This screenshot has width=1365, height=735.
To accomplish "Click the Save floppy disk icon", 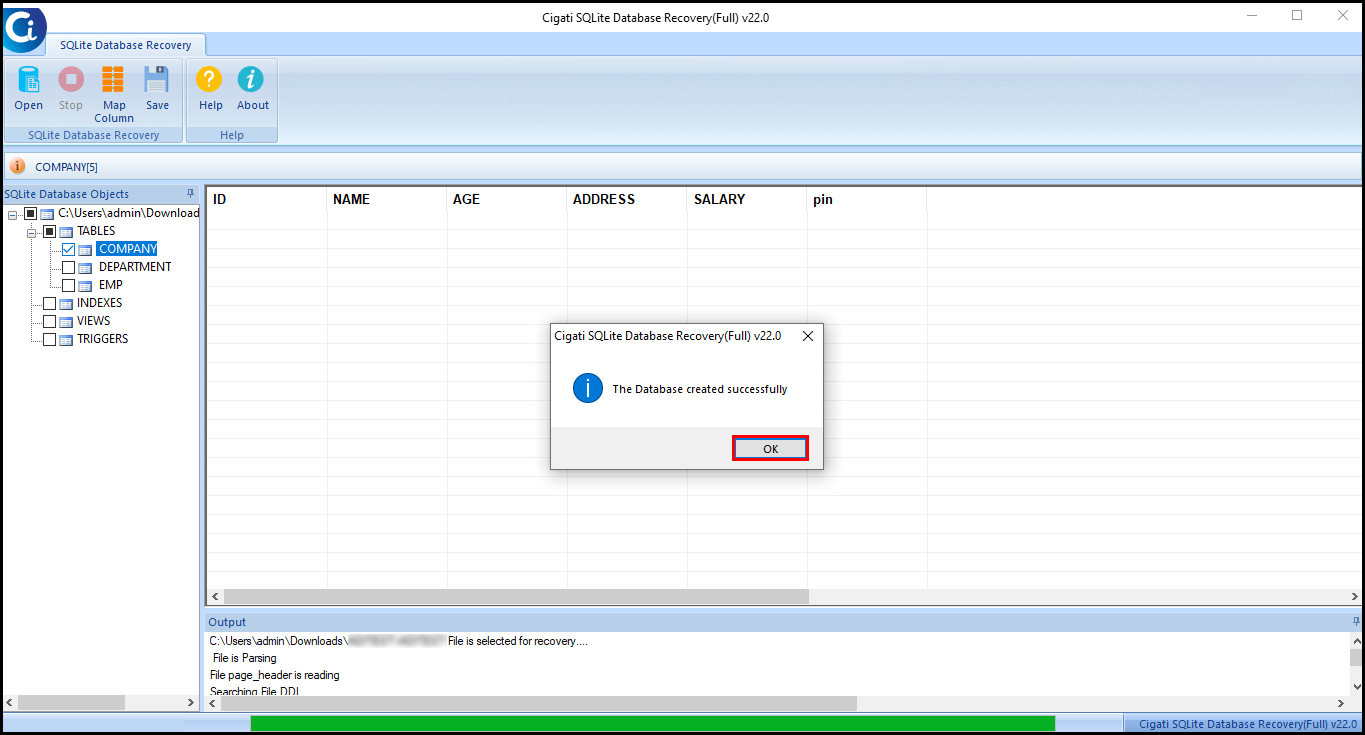I will click(x=157, y=80).
